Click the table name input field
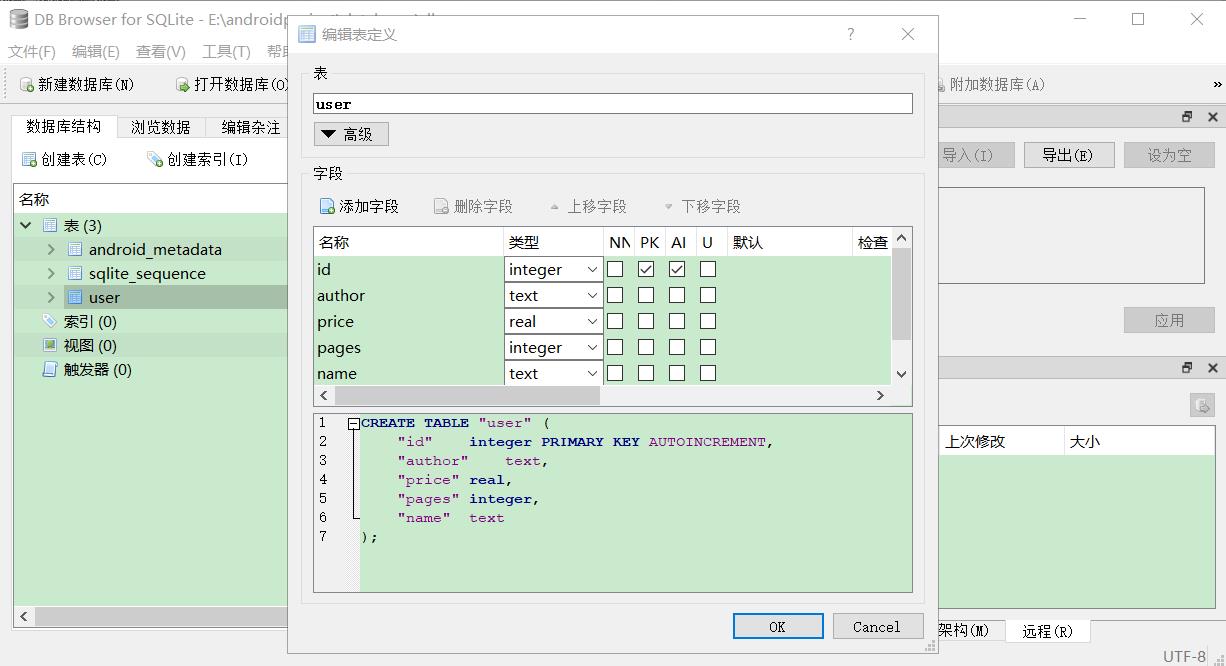 click(x=613, y=104)
